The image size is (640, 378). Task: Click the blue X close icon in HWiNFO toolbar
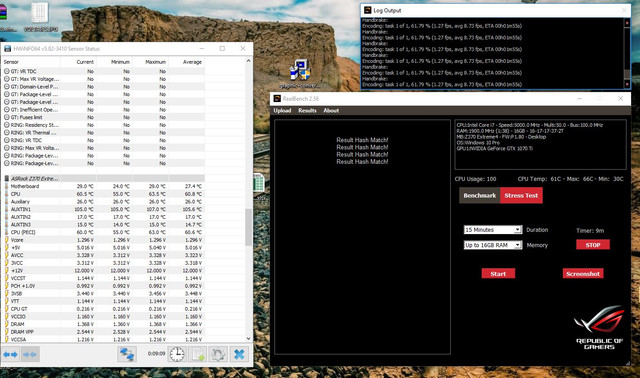[x=239, y=354]
